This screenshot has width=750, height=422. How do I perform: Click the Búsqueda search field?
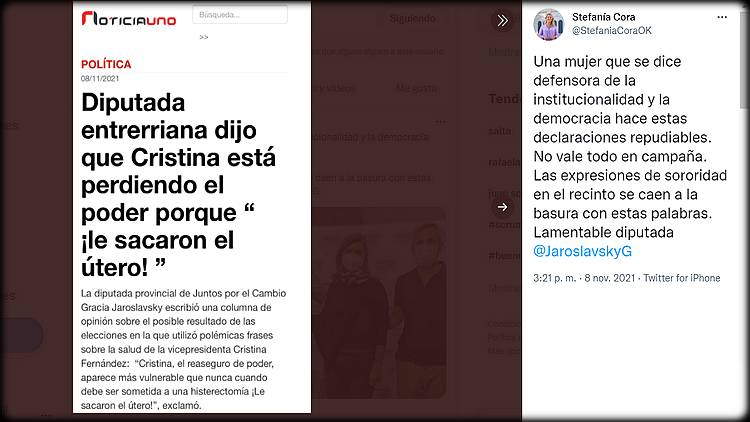tap(240, 14)
